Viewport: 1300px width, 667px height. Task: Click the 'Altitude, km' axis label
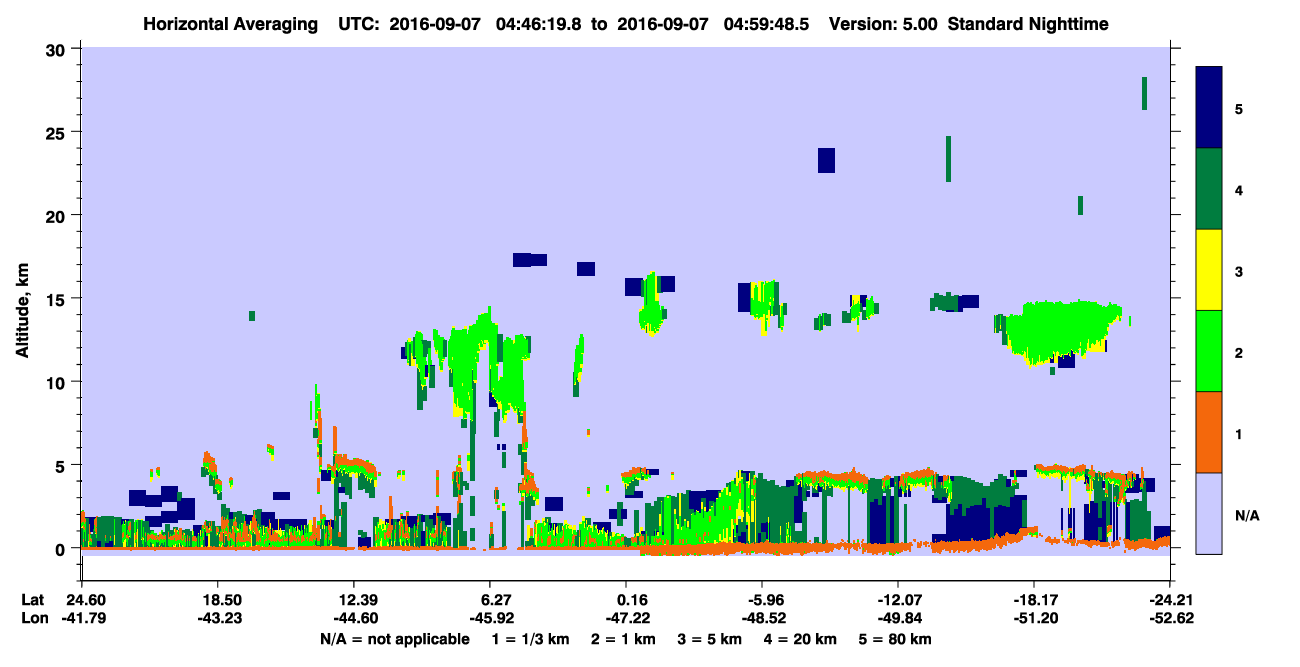click(22, 310)
